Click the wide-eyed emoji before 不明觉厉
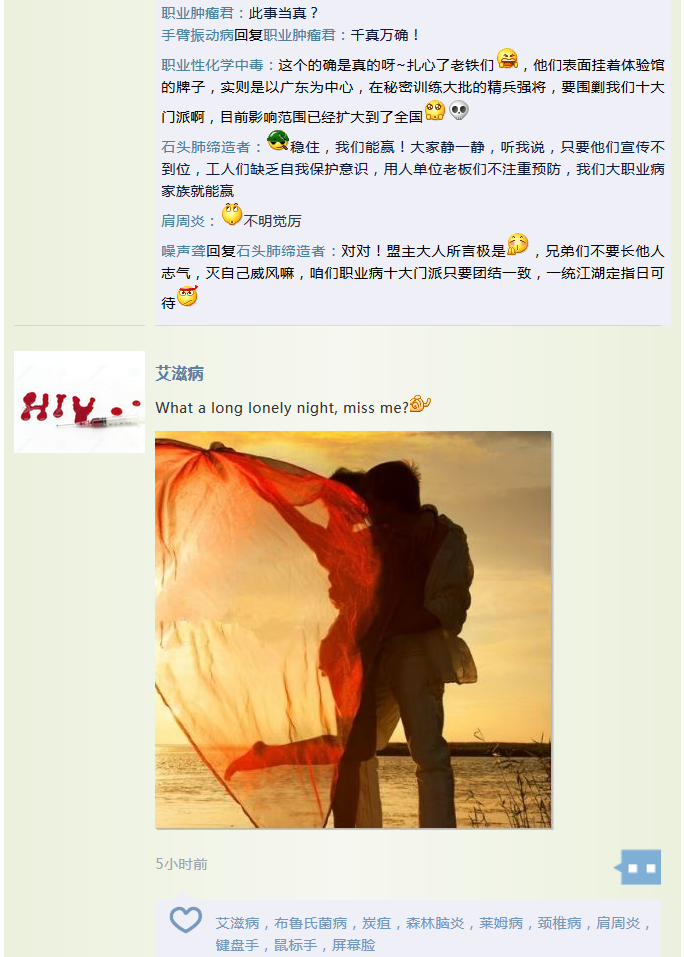 pos(232,214)
